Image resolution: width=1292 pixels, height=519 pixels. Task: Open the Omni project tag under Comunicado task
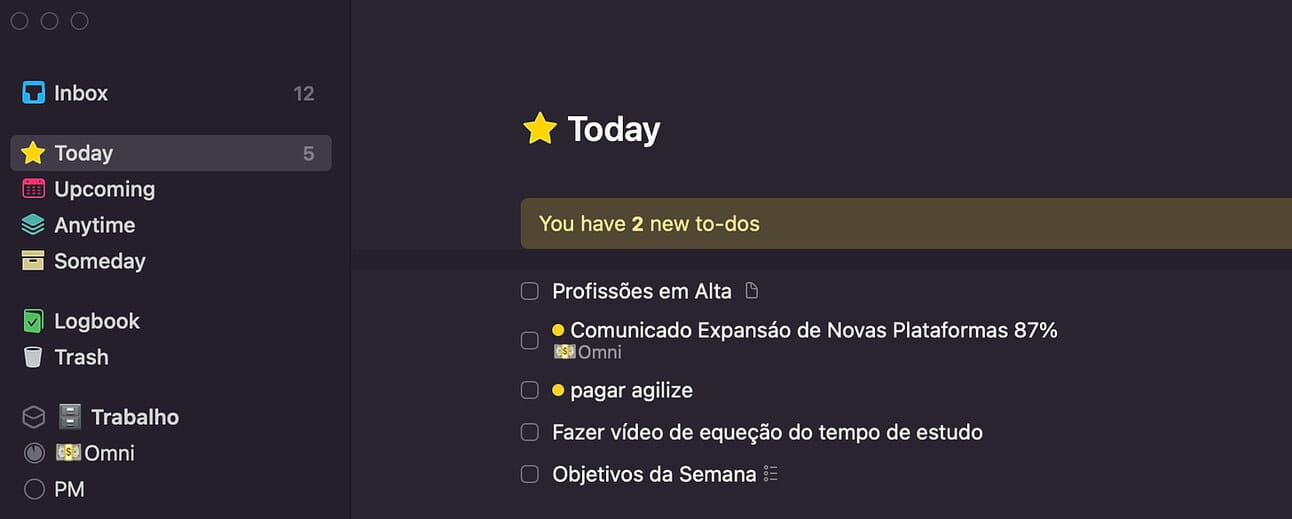tap(588, 352)
